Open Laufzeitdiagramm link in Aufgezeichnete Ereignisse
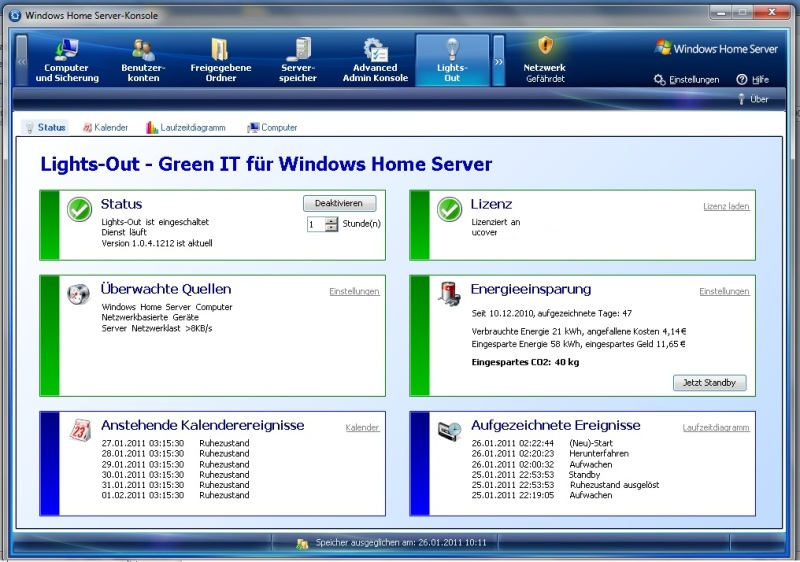800x562 pixels. pyautogui.click(x=716, y=427)
